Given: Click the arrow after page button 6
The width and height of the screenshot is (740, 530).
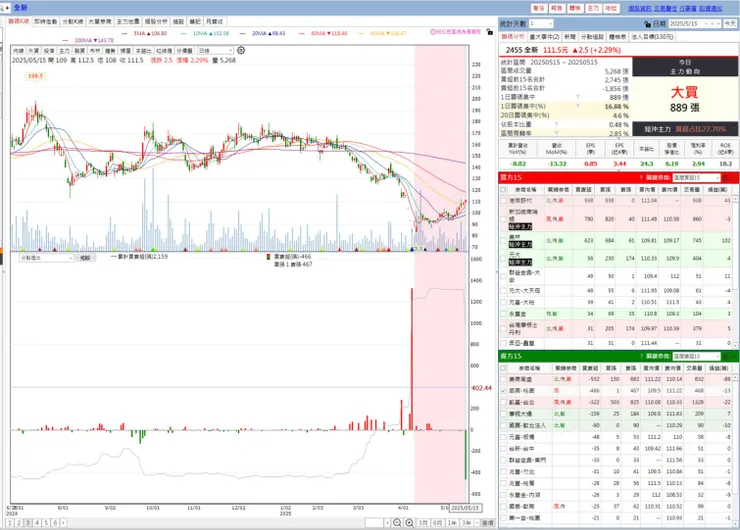Looking at the screenshot, I should (x=63, y=522).
